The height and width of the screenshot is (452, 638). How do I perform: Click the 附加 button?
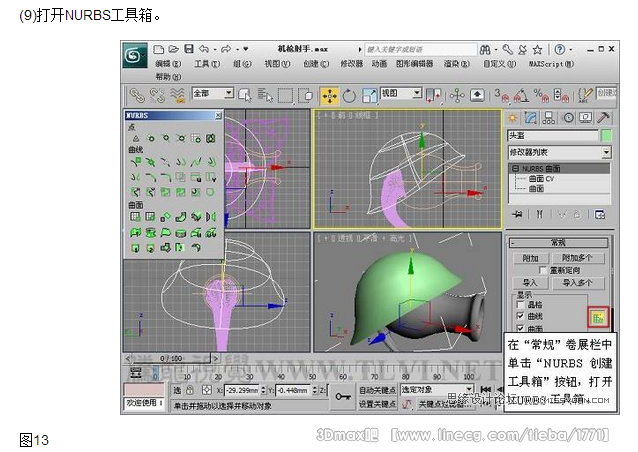[x=530, y=258]
